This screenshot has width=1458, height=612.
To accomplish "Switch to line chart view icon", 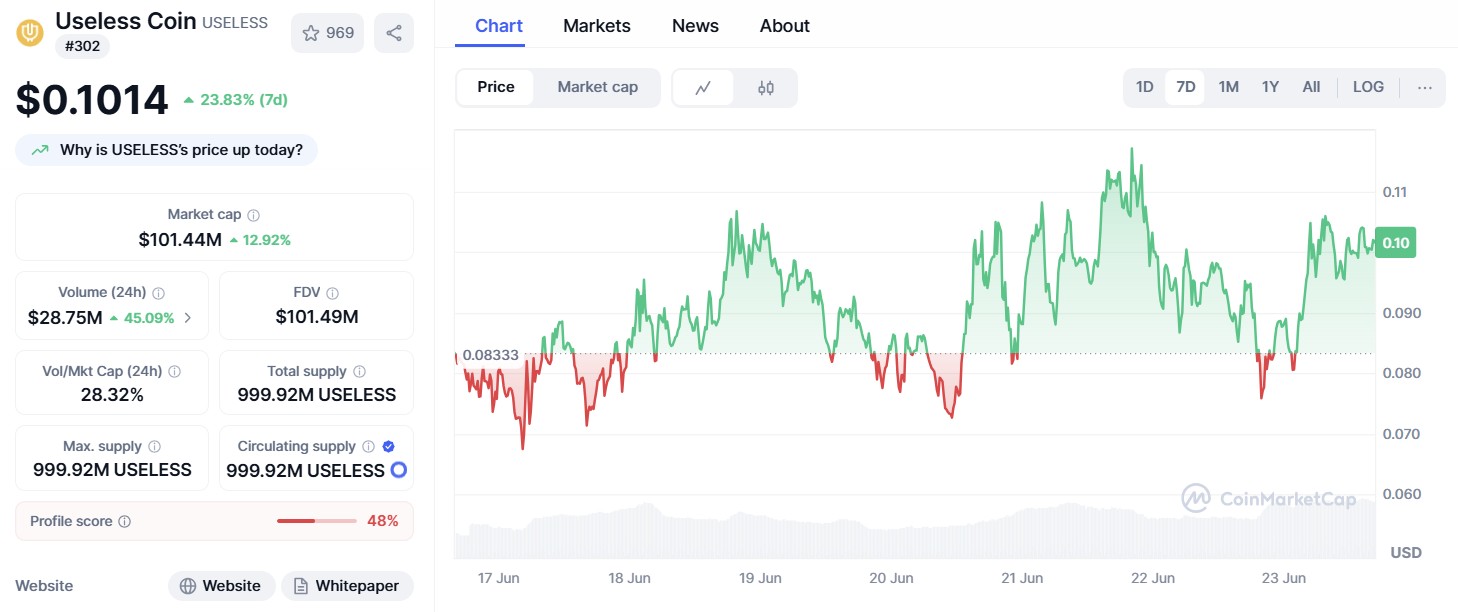I will tap(703, 88).
